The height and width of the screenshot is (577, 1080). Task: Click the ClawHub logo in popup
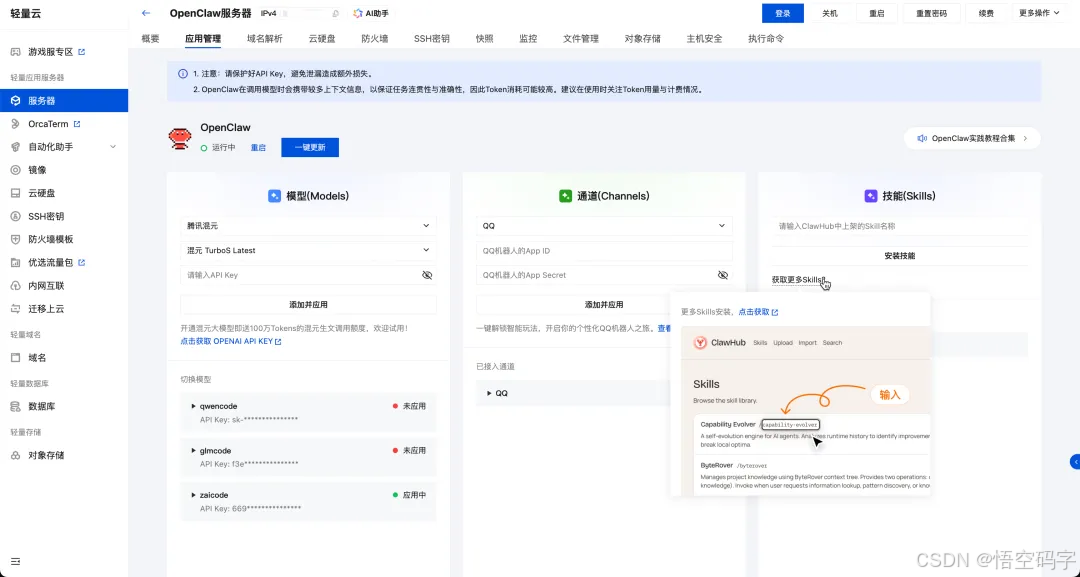tap(700, 343)
